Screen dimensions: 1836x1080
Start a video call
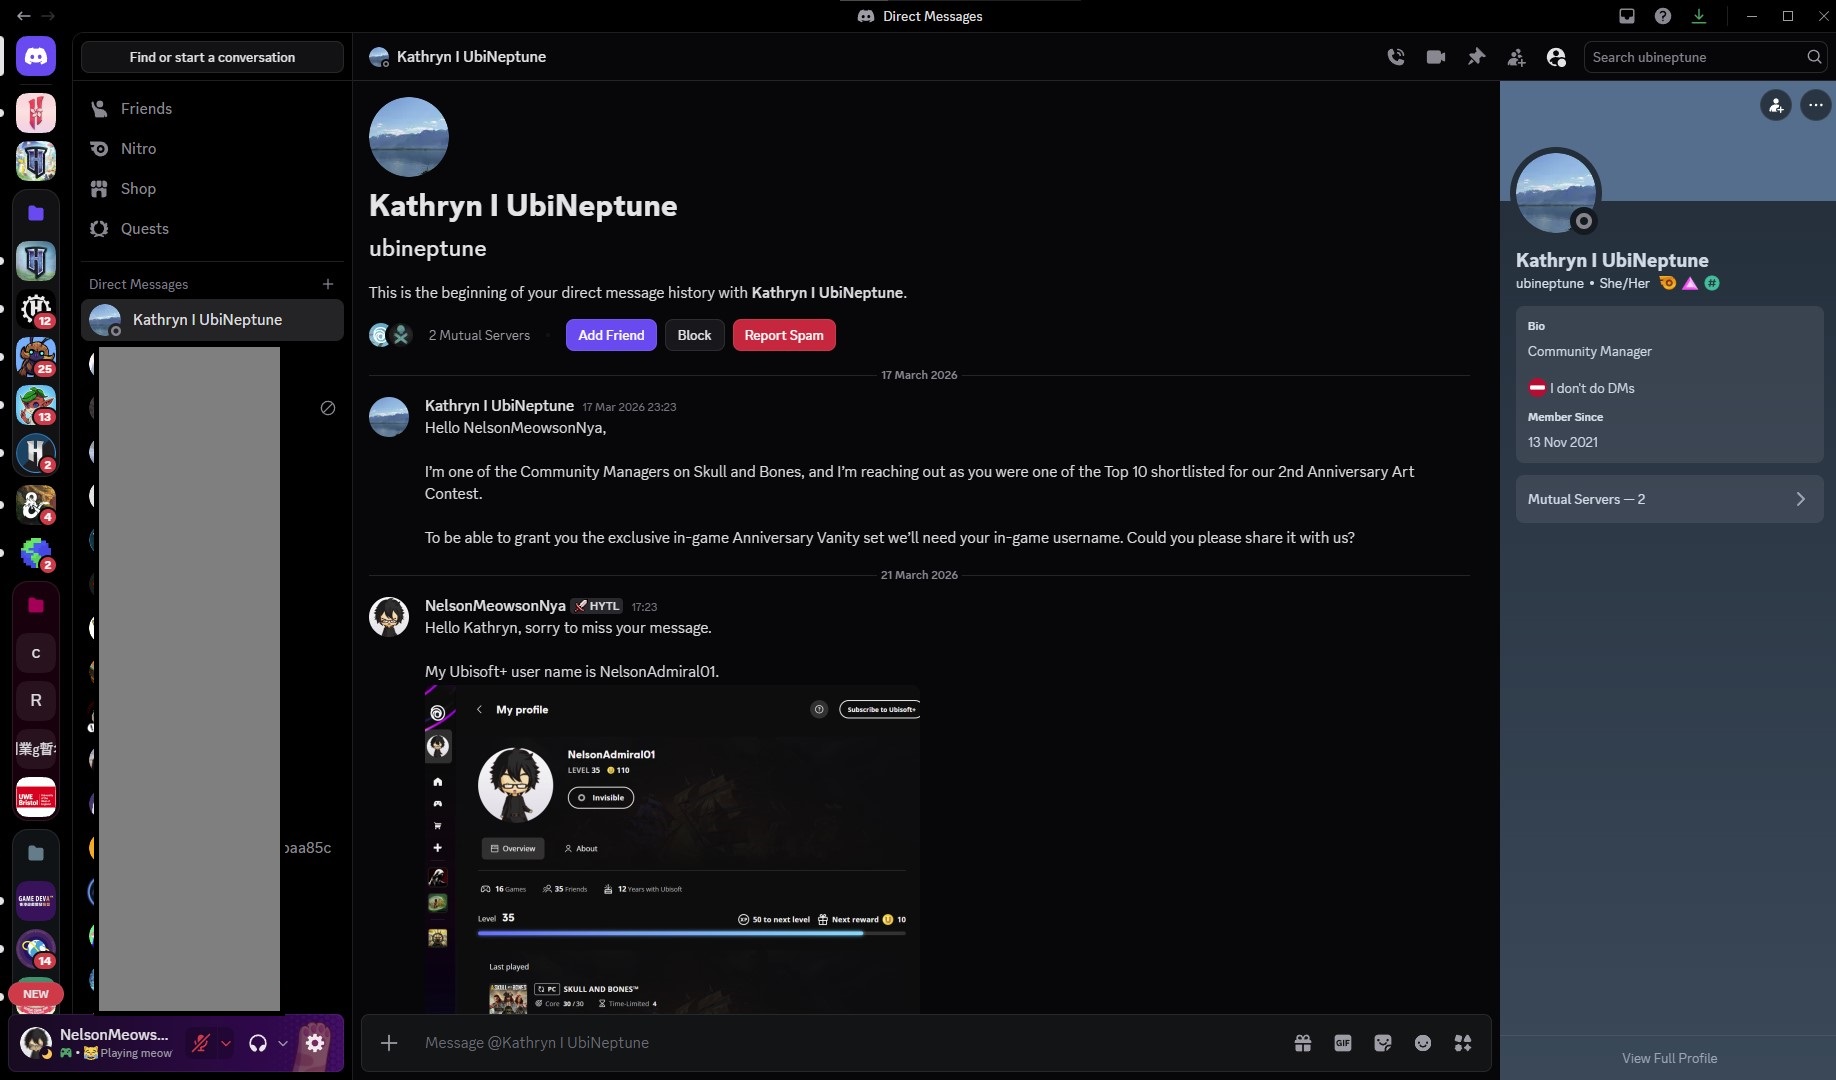(1436, 57)
